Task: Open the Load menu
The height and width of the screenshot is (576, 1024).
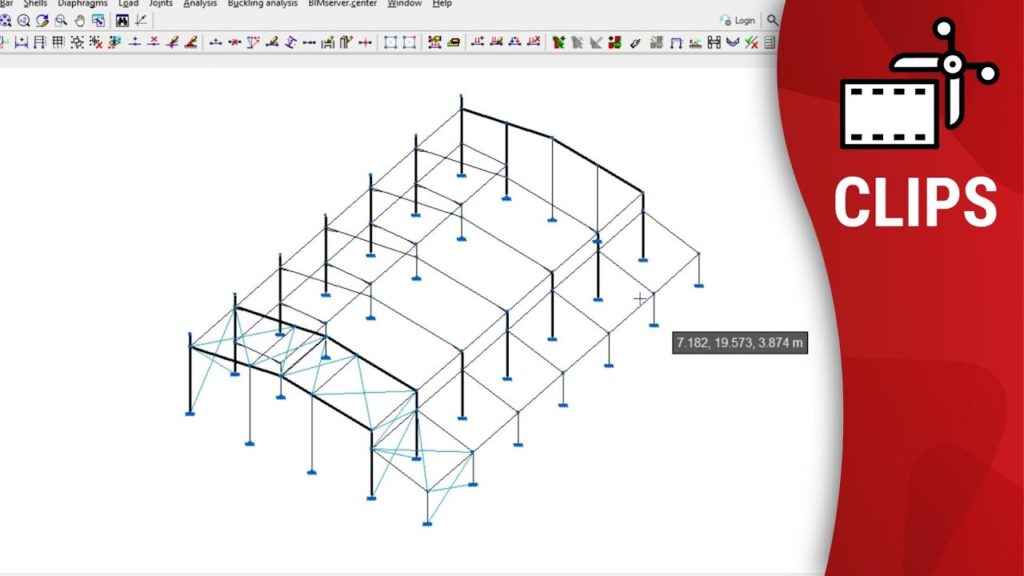Action: coord(128,4)
